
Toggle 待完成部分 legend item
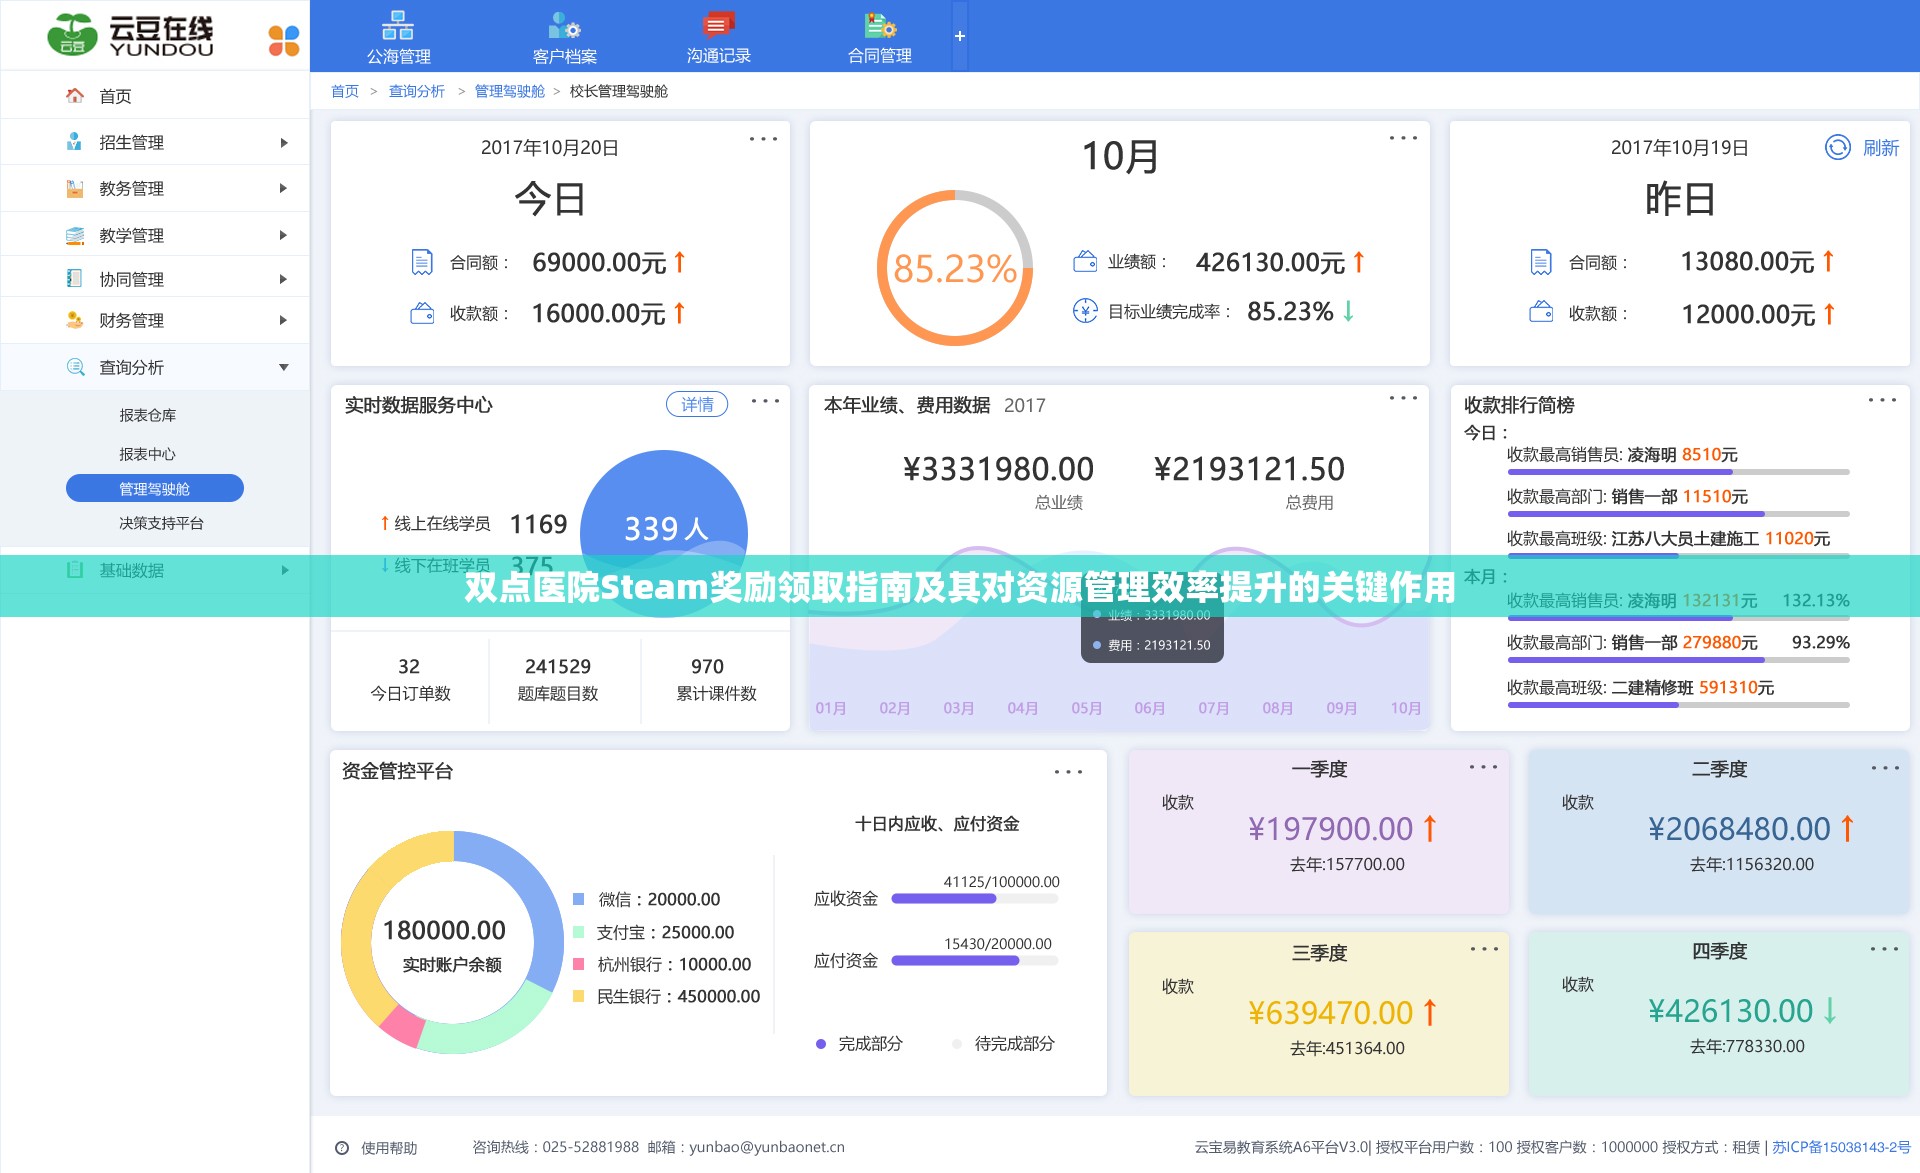pos(1003,1043)
